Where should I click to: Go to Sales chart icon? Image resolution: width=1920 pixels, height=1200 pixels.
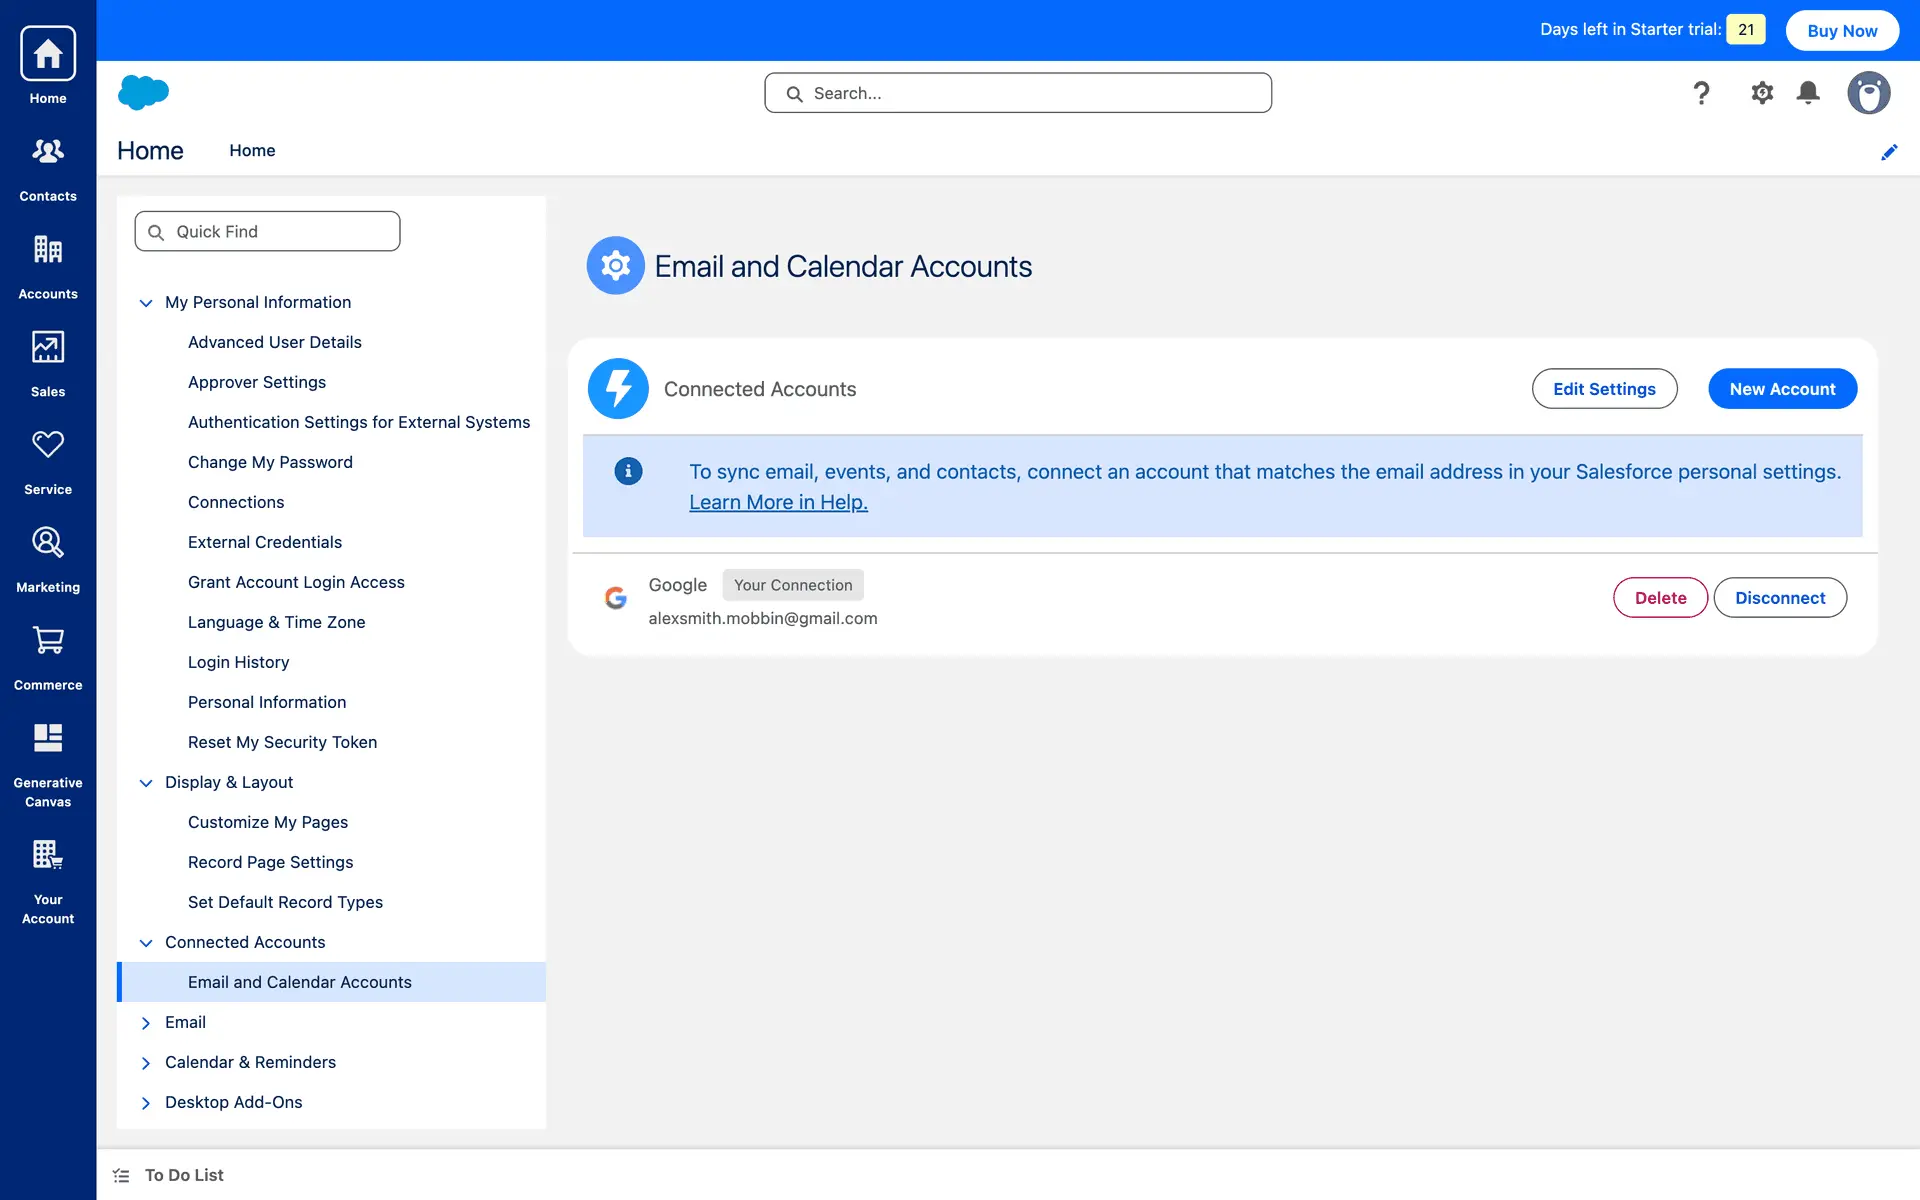[48, 348]
